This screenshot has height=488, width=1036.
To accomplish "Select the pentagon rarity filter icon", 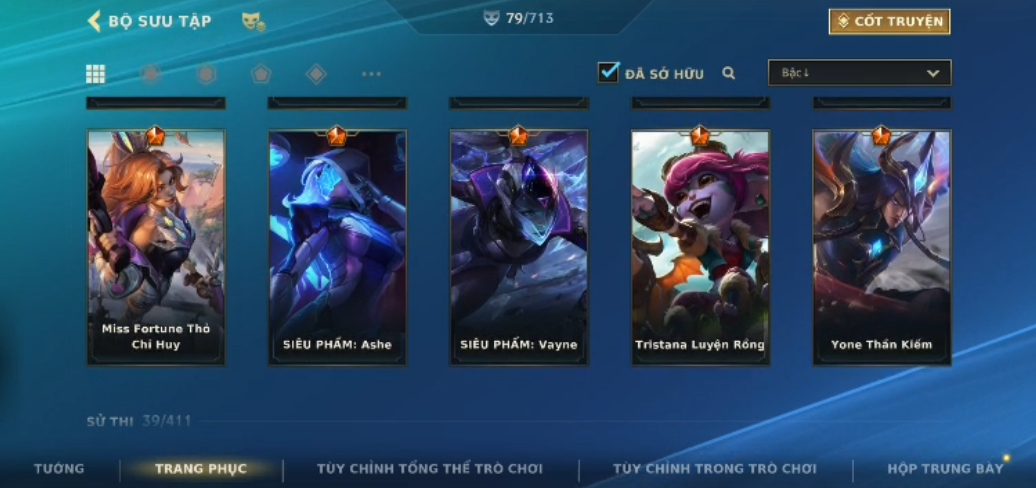I will [261, 74].
